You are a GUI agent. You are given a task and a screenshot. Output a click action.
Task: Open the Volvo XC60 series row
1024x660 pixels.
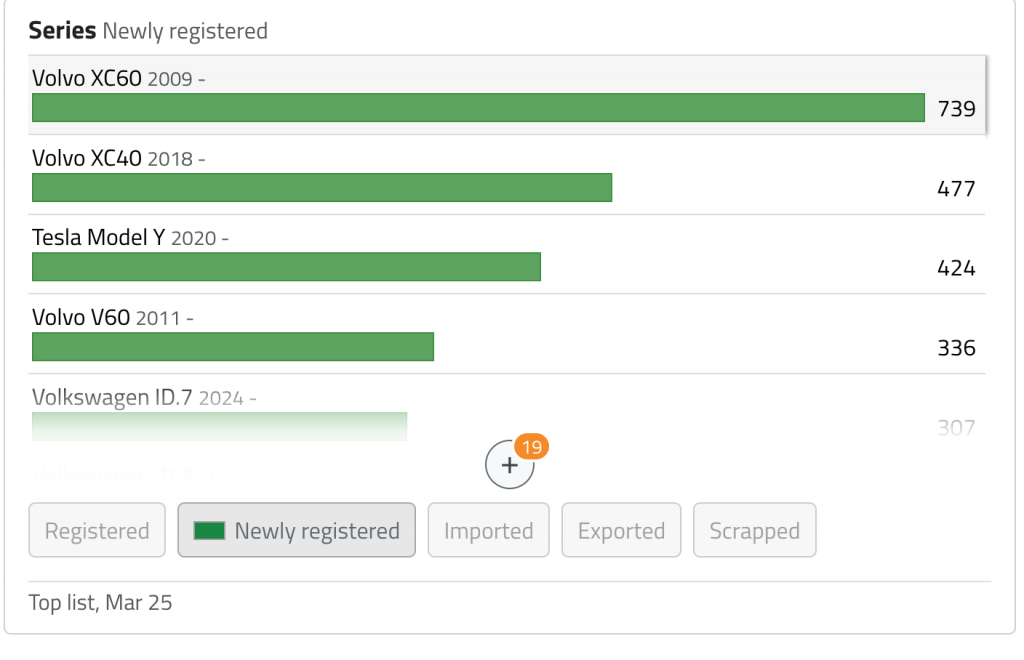pos(86,78)
